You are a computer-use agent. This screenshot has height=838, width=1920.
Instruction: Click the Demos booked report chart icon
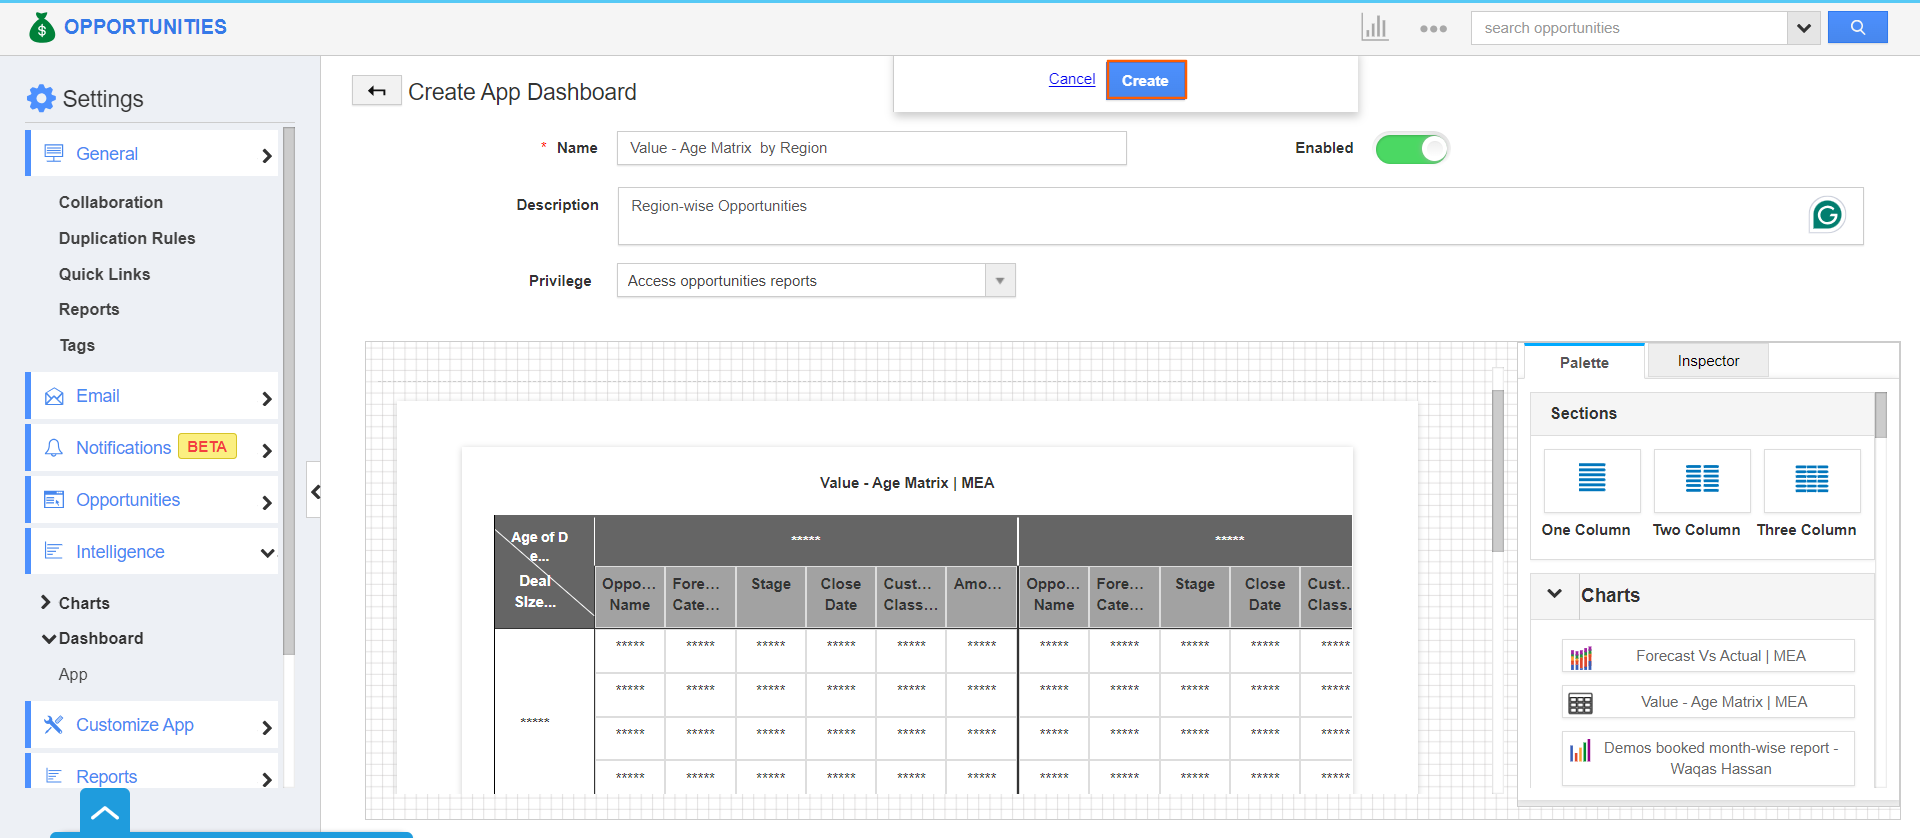tap(1580, 751)
